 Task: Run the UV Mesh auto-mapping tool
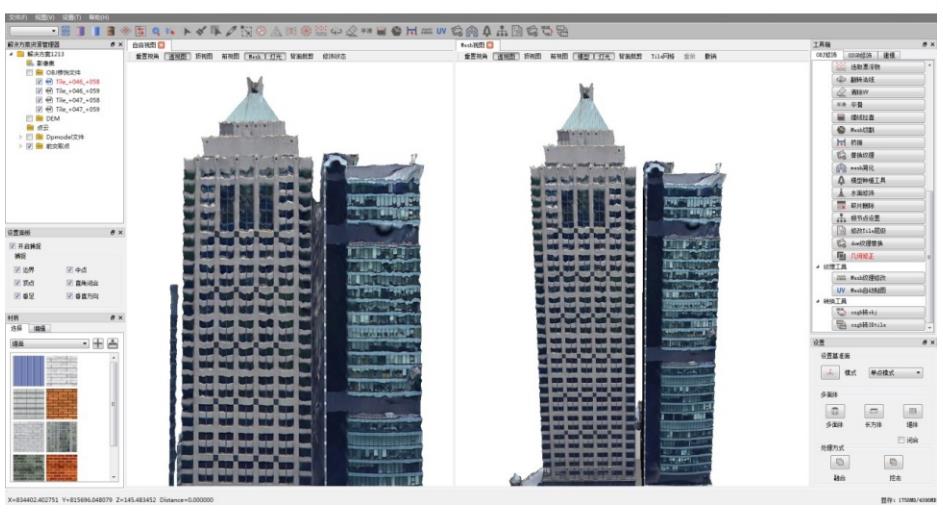(879, 291)
